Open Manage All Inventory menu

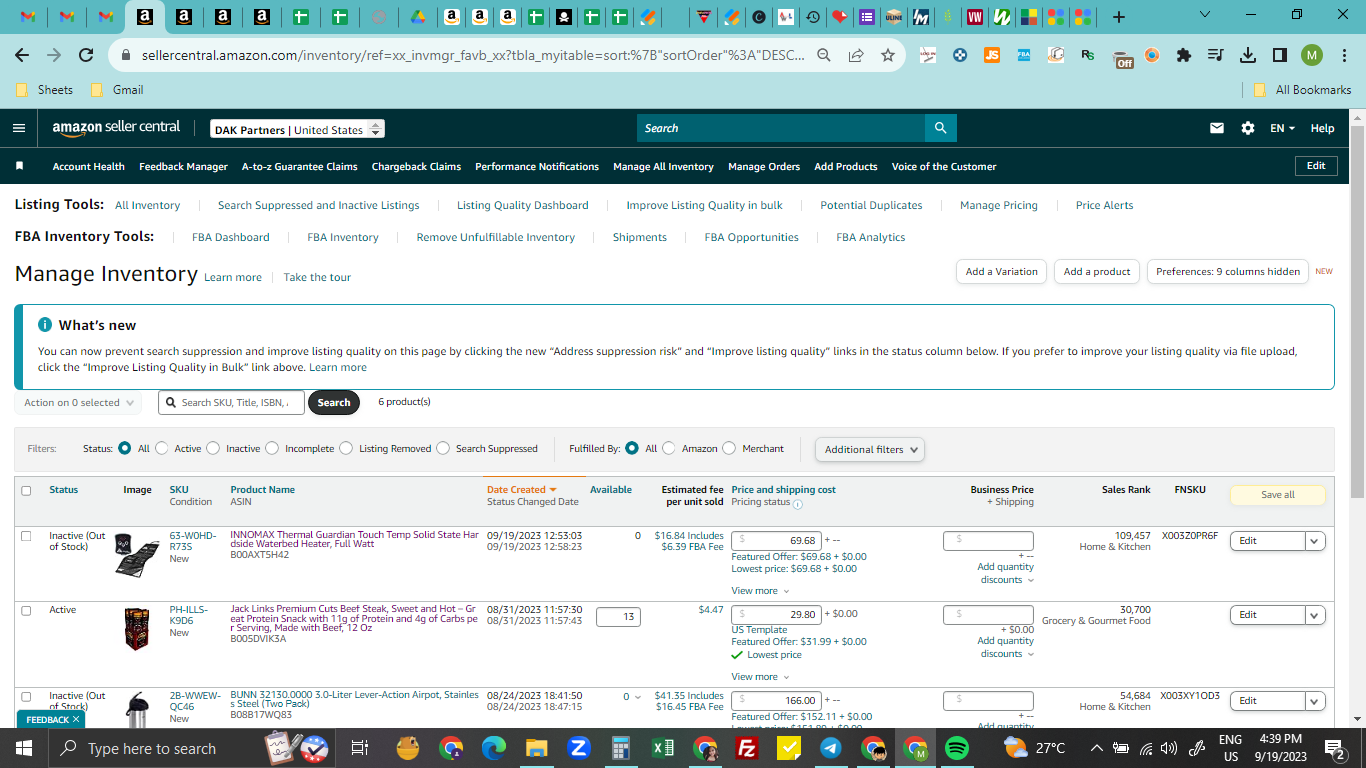(663, 166)
